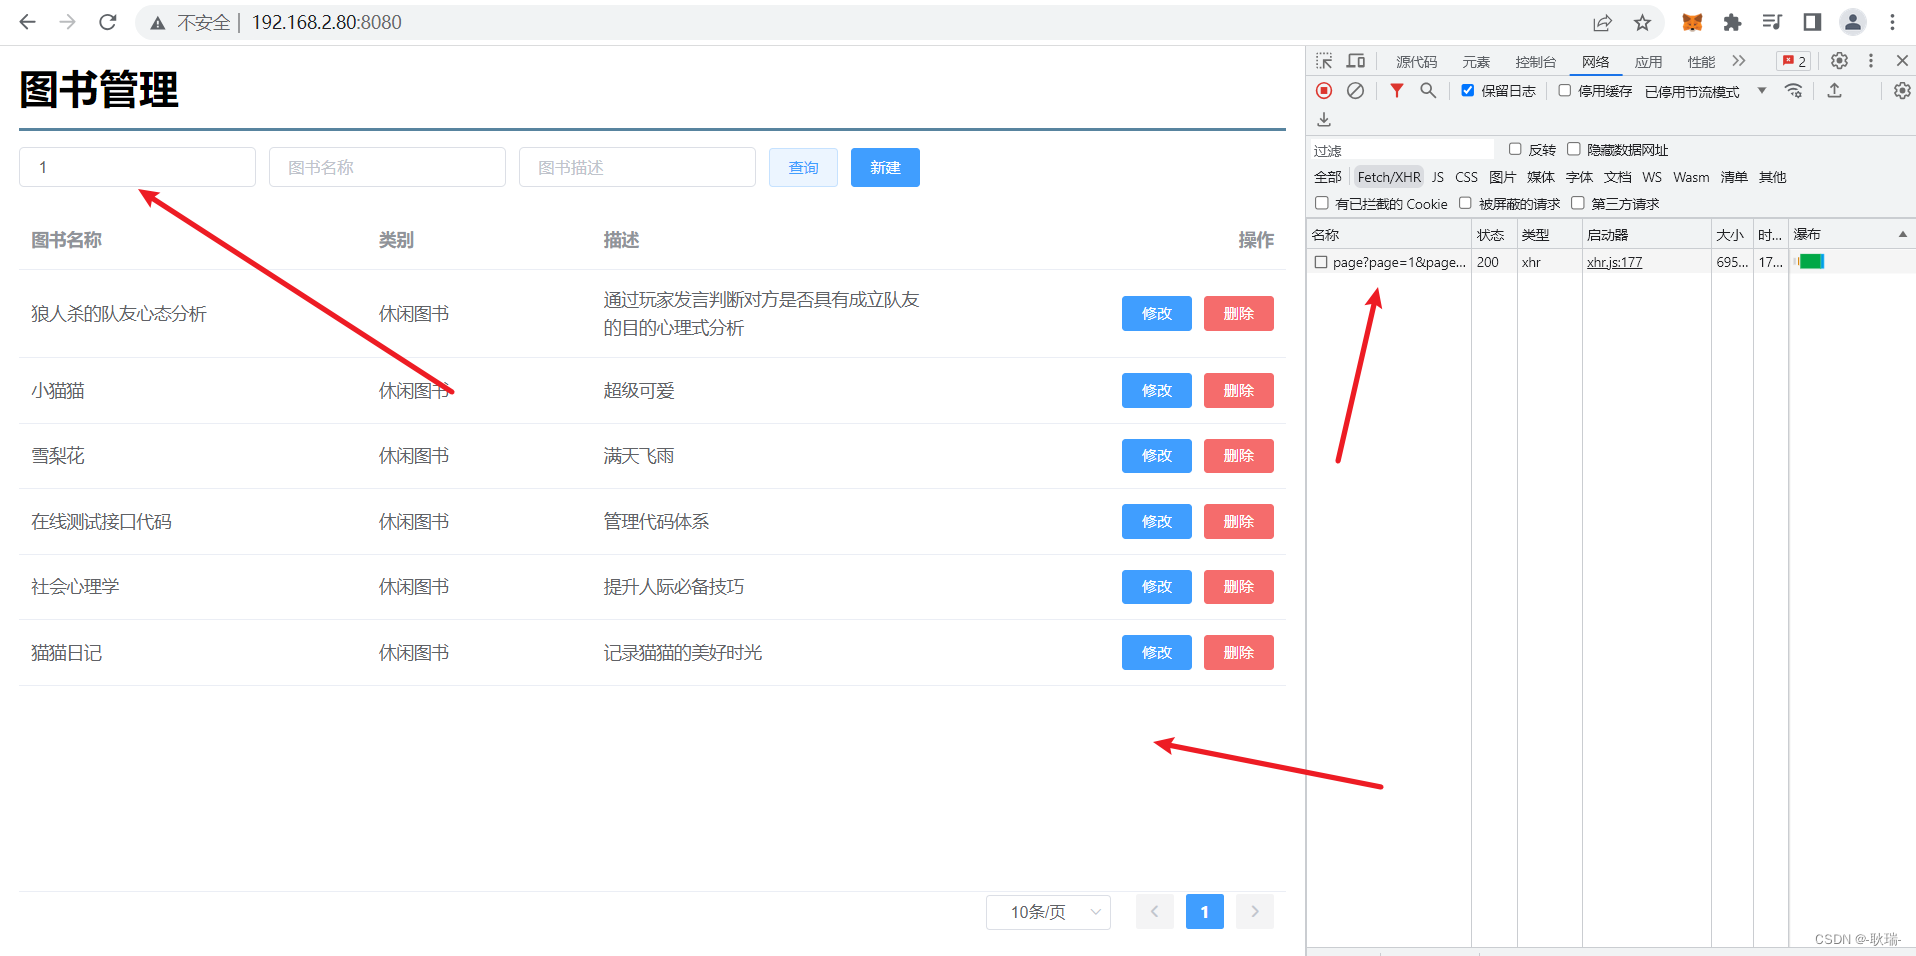Check the 隐藏数据网址 checkbox
This screenshot has width=1916, height=956.
click(1573, 149)
